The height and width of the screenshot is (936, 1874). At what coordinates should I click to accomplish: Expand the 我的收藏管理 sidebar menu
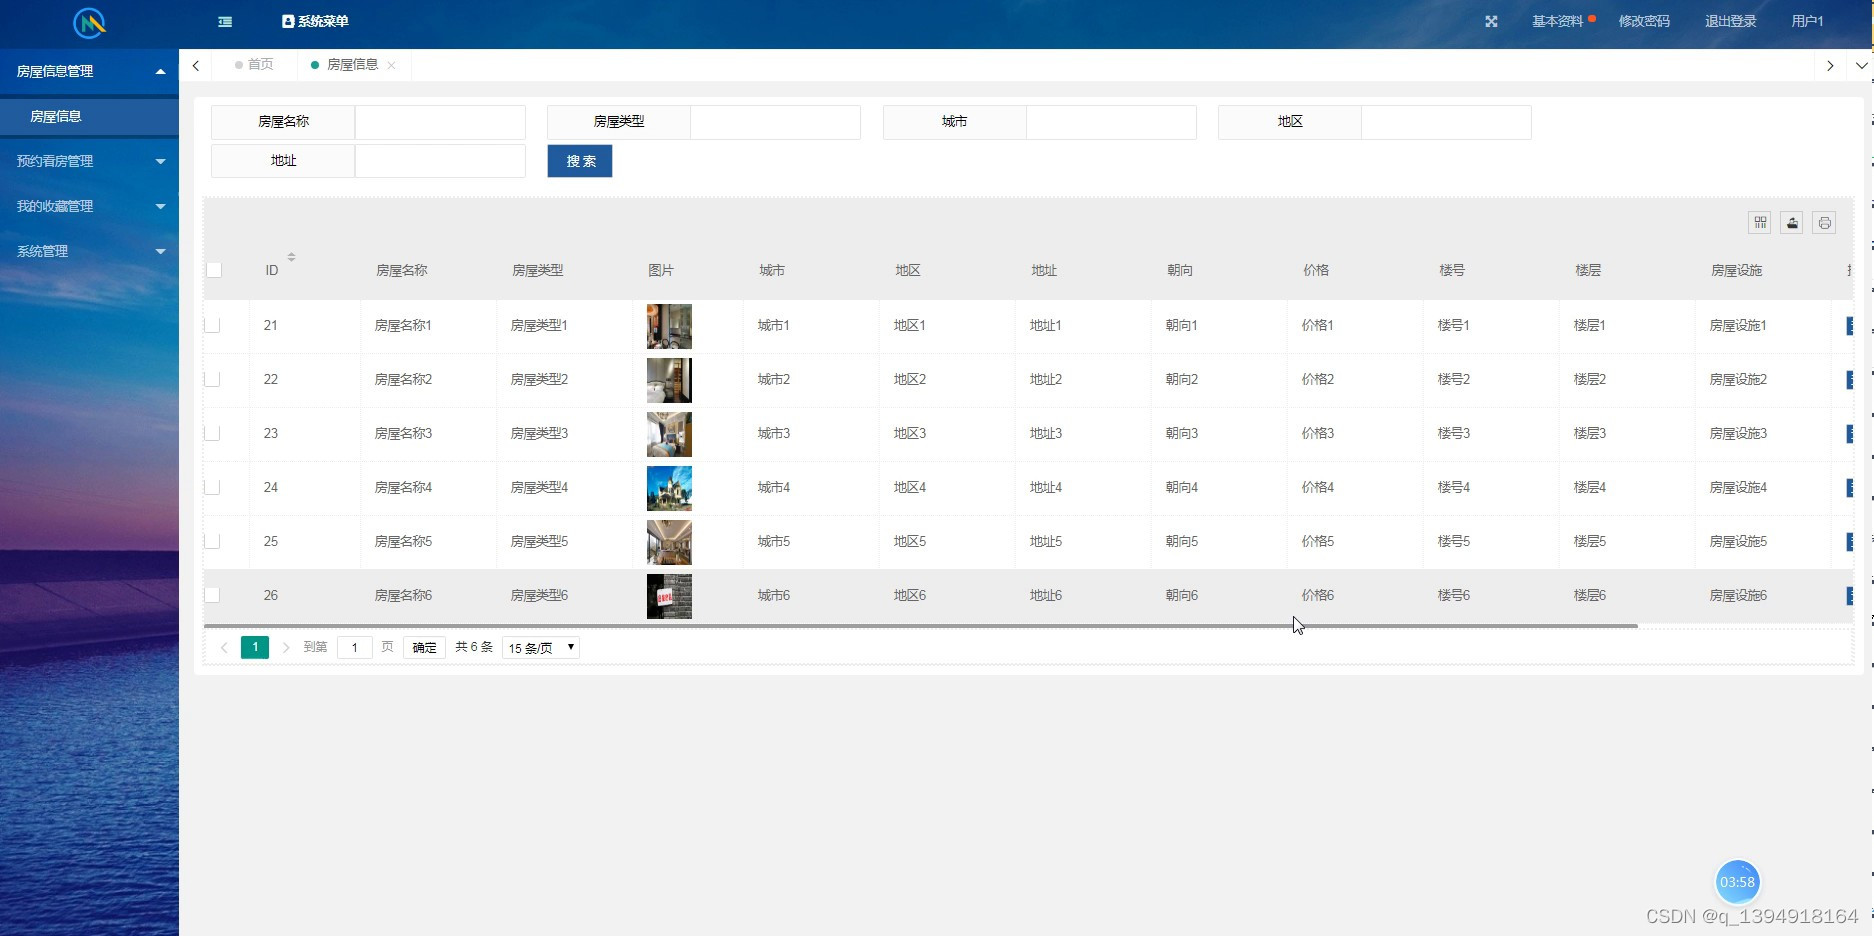(x=89, y=206)
